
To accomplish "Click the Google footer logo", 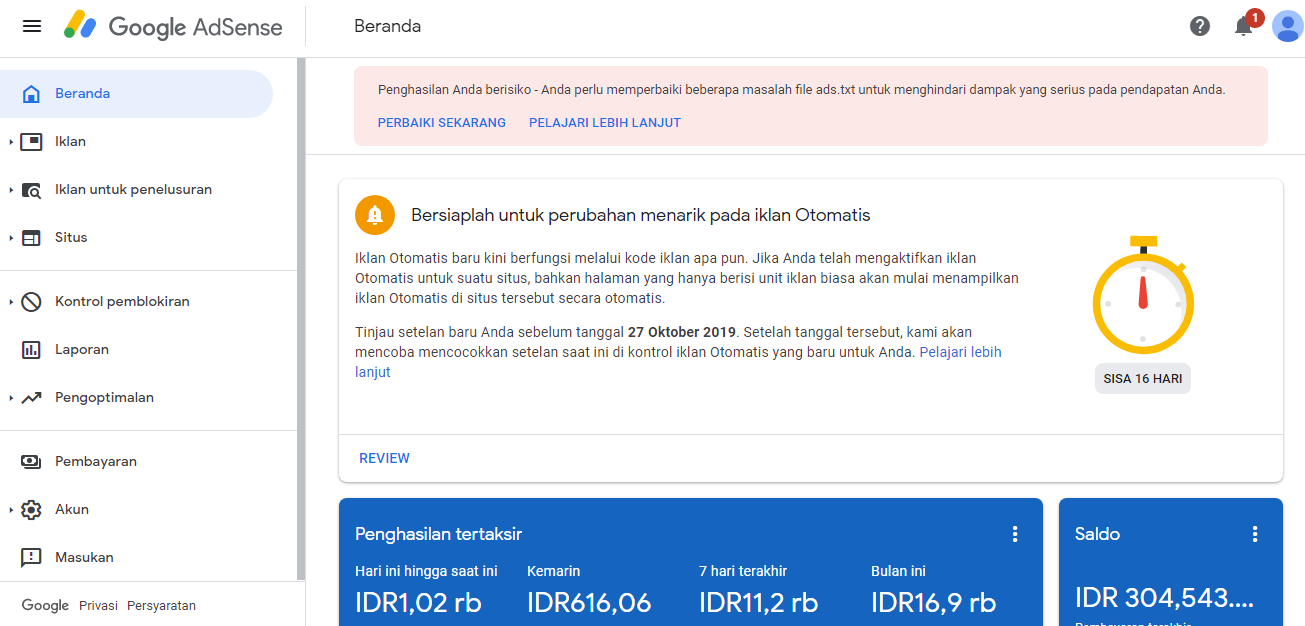I will [x=45, y=606].
